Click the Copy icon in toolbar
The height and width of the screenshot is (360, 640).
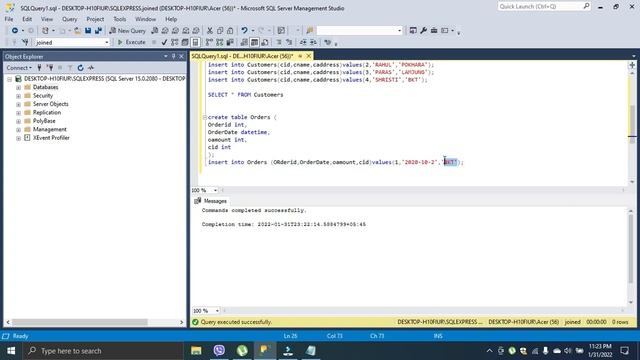click(220, 31)
